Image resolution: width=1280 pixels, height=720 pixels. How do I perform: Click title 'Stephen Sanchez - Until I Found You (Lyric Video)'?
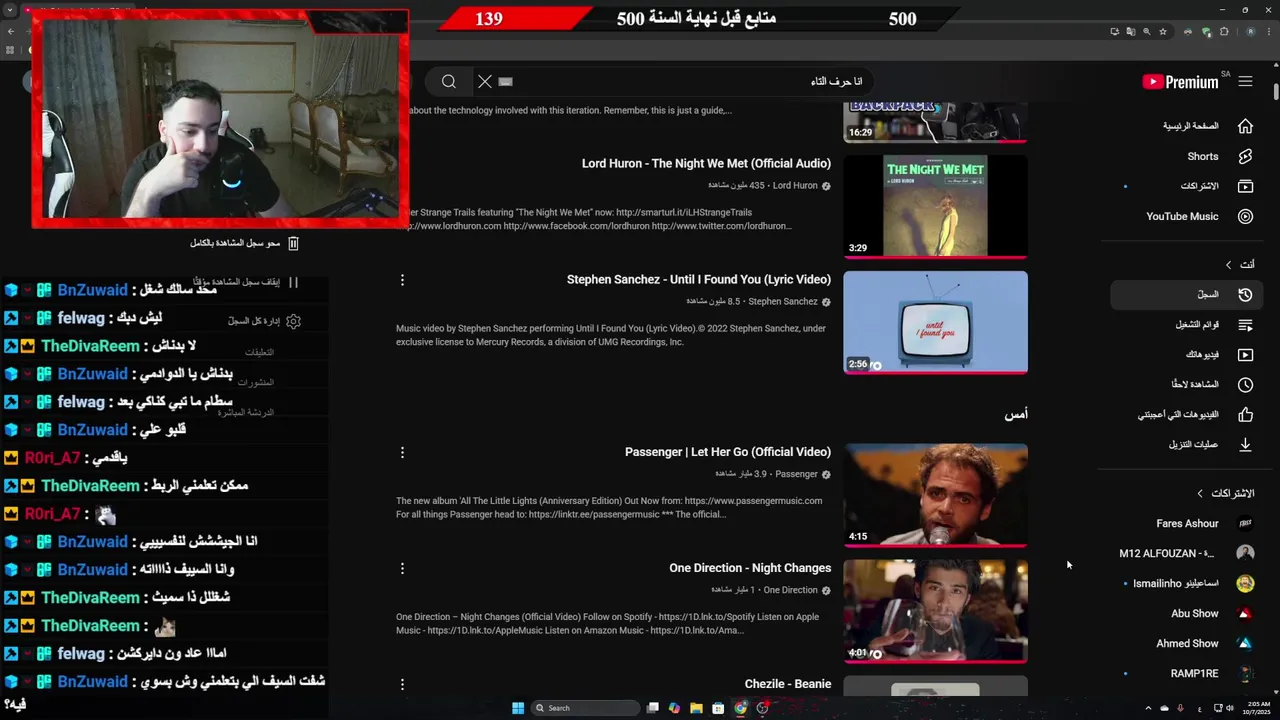coord(699,280)
